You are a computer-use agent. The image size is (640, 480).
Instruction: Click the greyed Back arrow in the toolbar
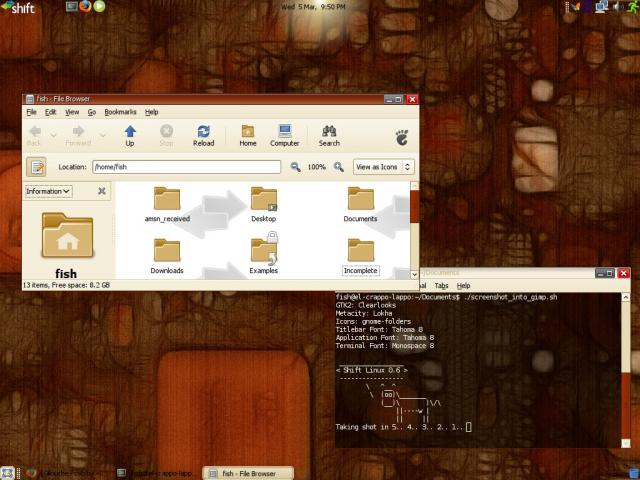pos(34,136)
